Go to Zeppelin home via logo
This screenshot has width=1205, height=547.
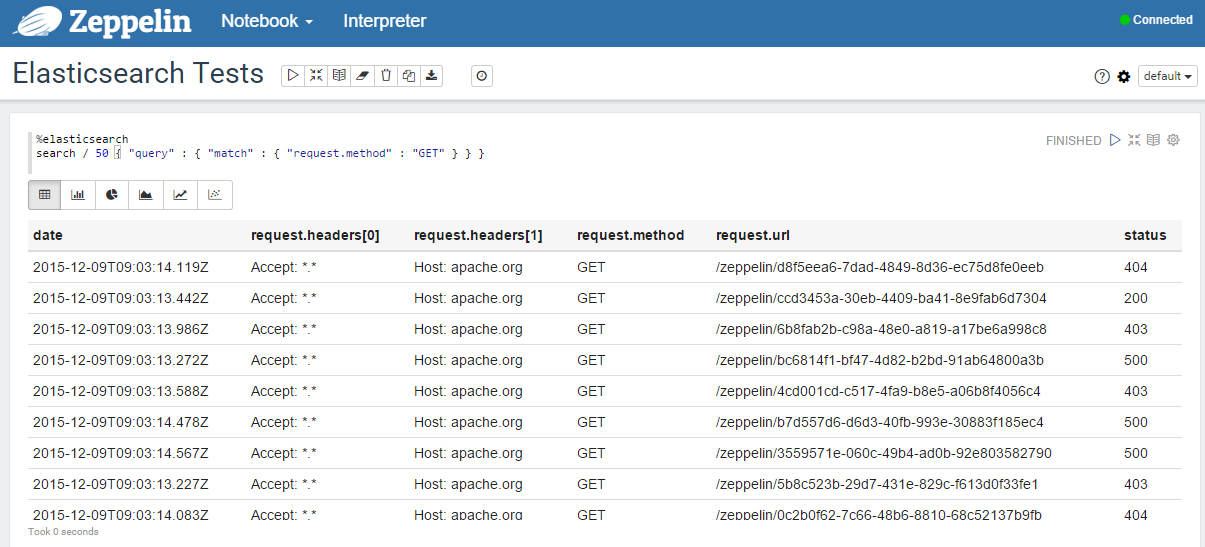[102, 21]
